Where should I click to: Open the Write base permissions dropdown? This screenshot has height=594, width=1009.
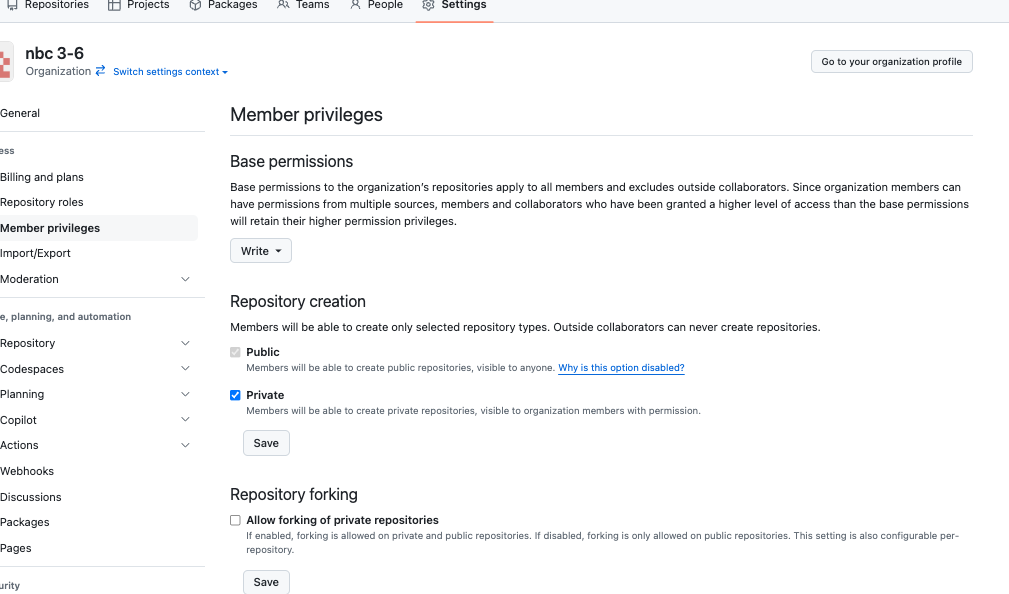click(261, 251)
